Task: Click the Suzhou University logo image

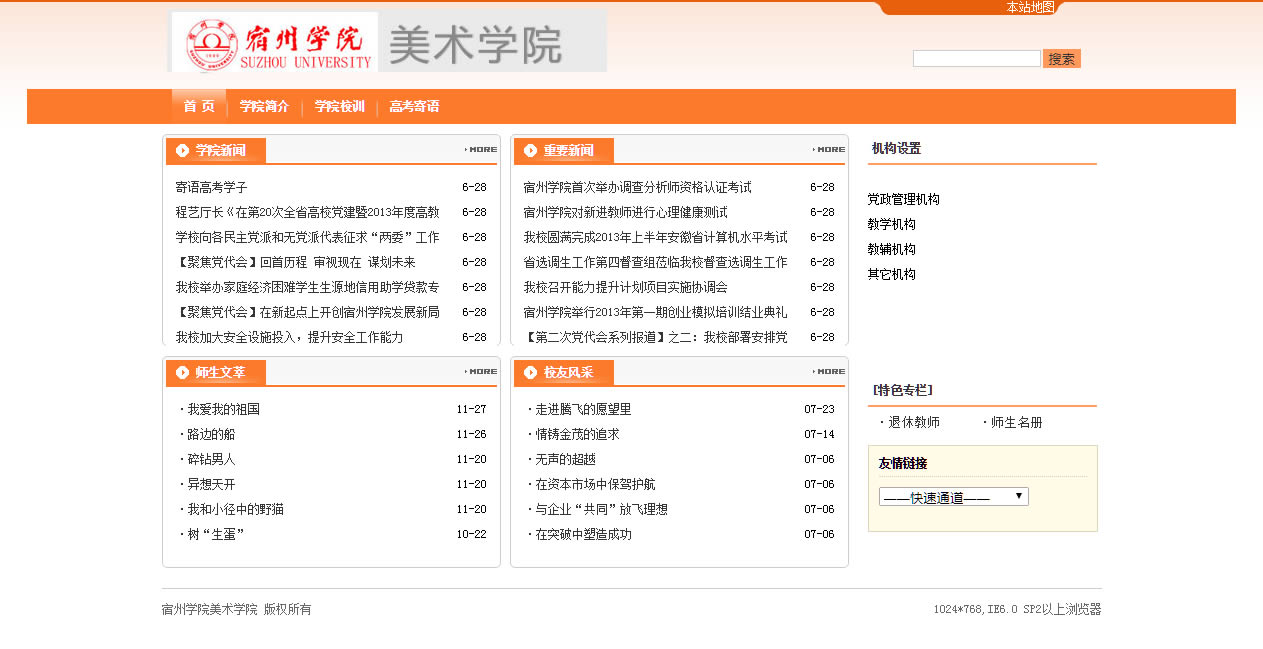Action: tap(274, 42)
